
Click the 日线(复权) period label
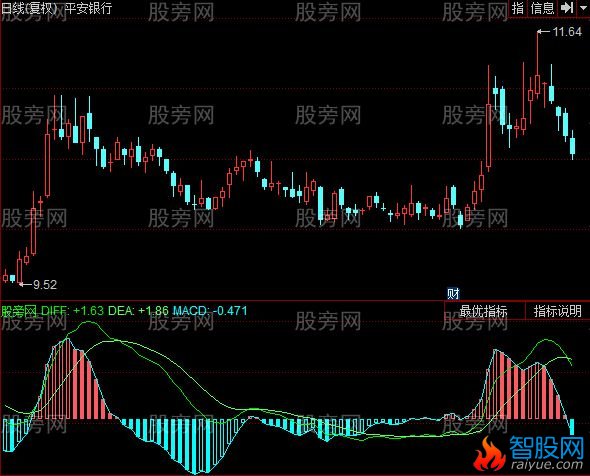click(x=29, y=8)
